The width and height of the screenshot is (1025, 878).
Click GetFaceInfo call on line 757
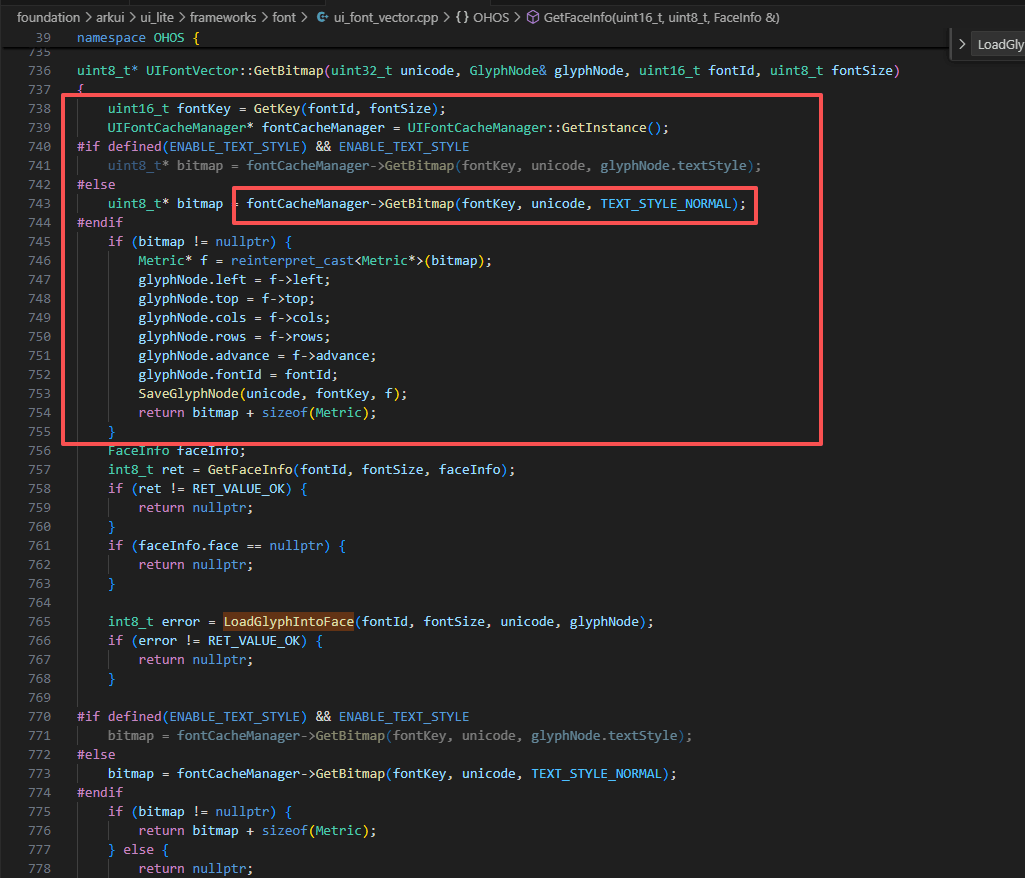coord(250,469)
